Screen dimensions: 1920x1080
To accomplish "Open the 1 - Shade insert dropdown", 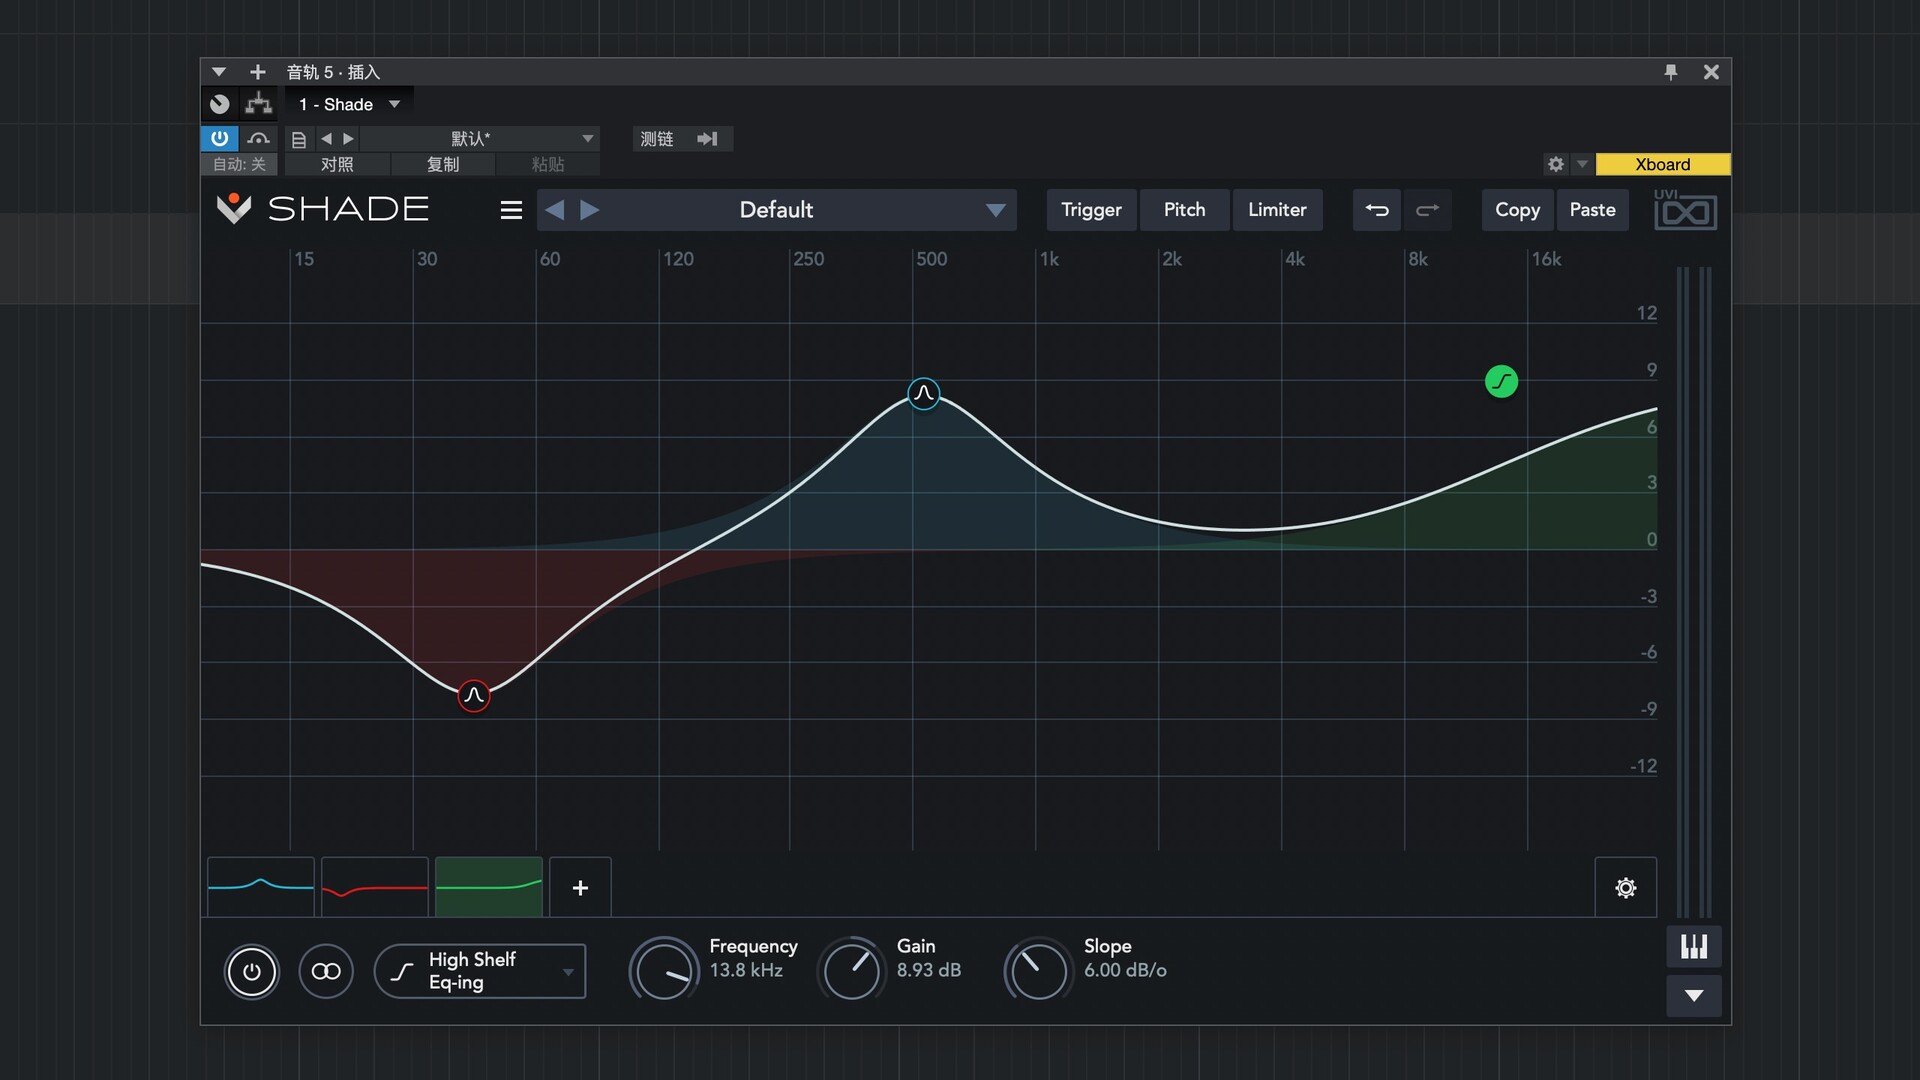I will click(349, 104).
